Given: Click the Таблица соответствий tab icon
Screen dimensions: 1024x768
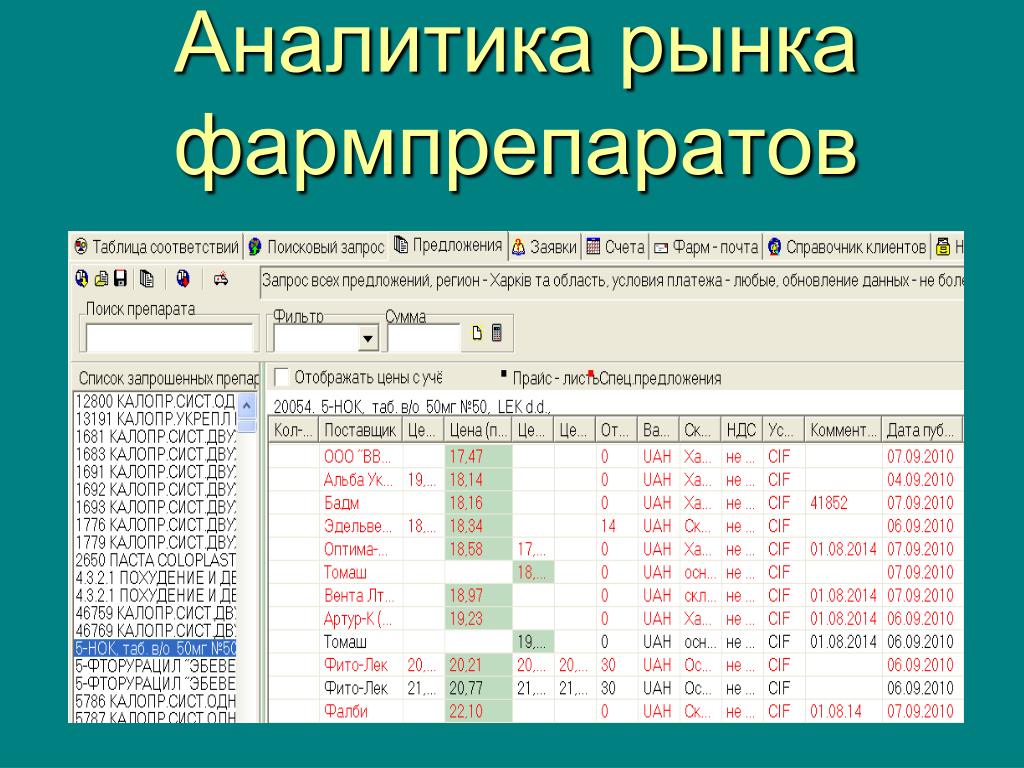Looking at the screenshot, I should point(81,247).
